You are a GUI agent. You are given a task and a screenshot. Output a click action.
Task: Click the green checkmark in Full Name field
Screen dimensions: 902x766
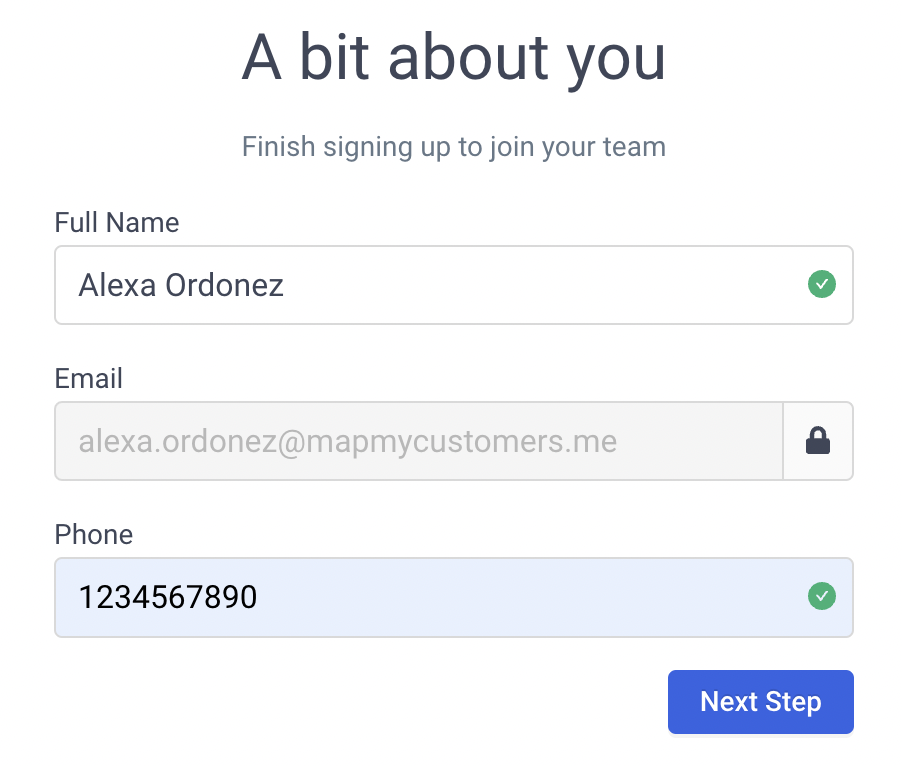pyautogui.click(x=821, y=284)
